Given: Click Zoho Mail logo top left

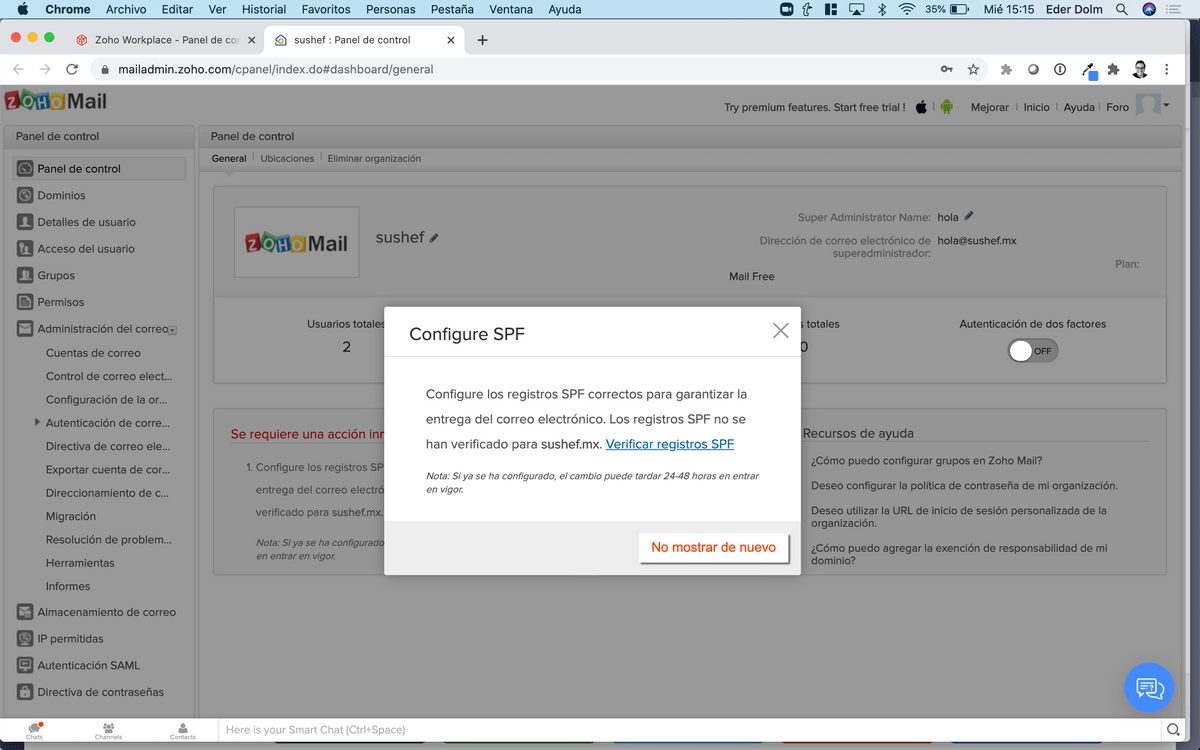Looking at the screenshot, I should pos(56,101).
